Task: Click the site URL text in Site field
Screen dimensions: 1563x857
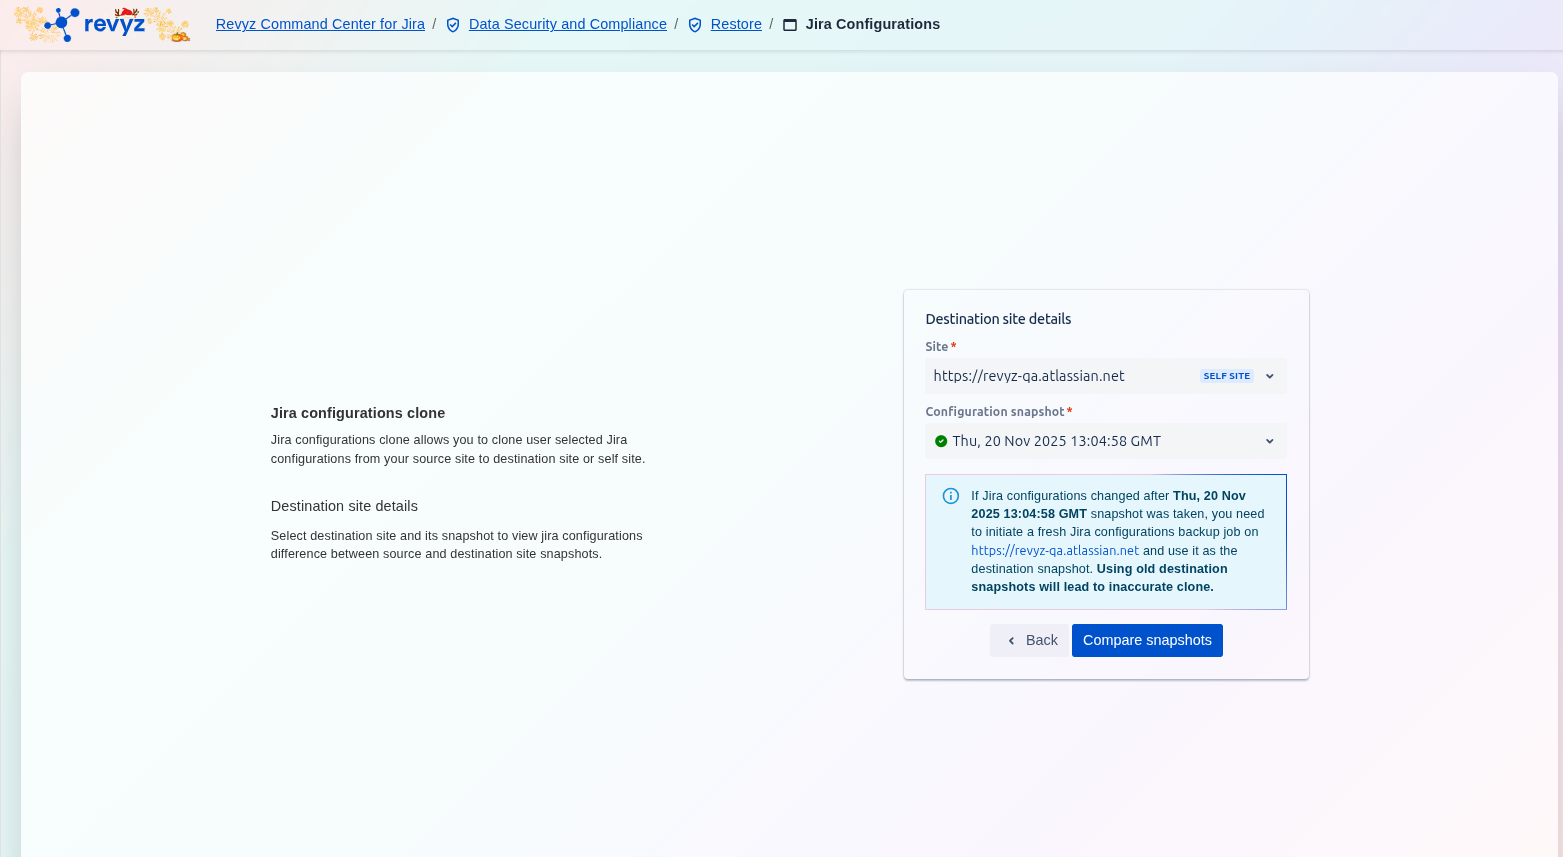Action: click(1028, 376)
